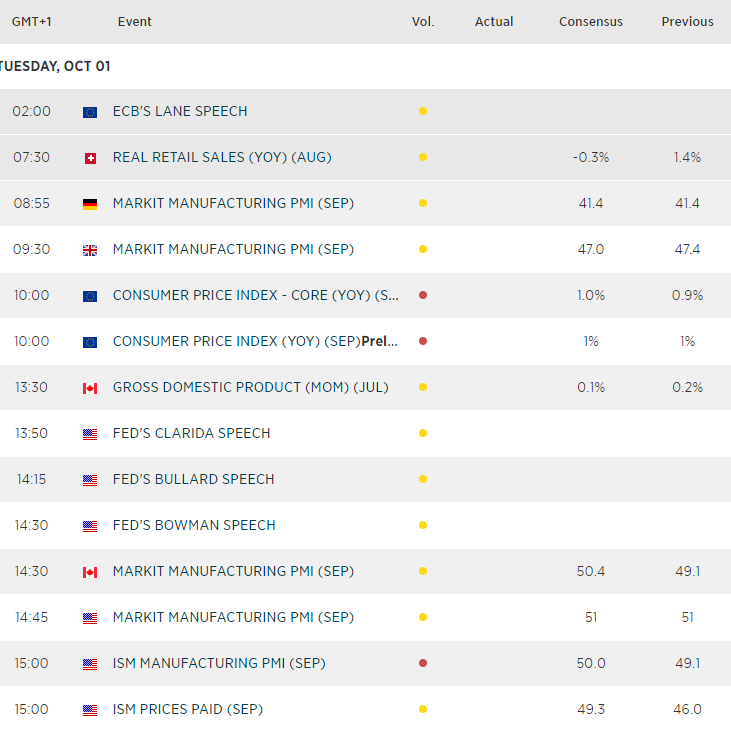Click the GMT+1 timezone column header
This screenshot has height=734, width=731.
[32, 21]
